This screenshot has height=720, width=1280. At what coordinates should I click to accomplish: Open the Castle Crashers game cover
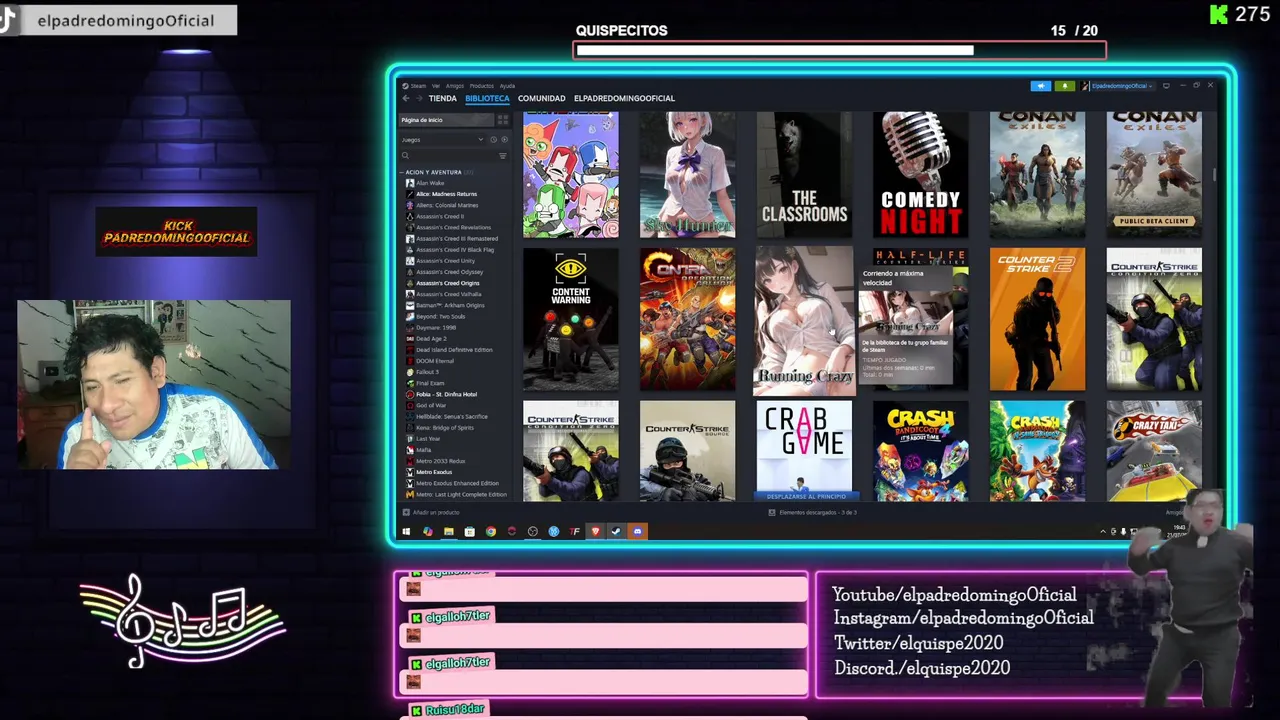(x=571, y=174)
